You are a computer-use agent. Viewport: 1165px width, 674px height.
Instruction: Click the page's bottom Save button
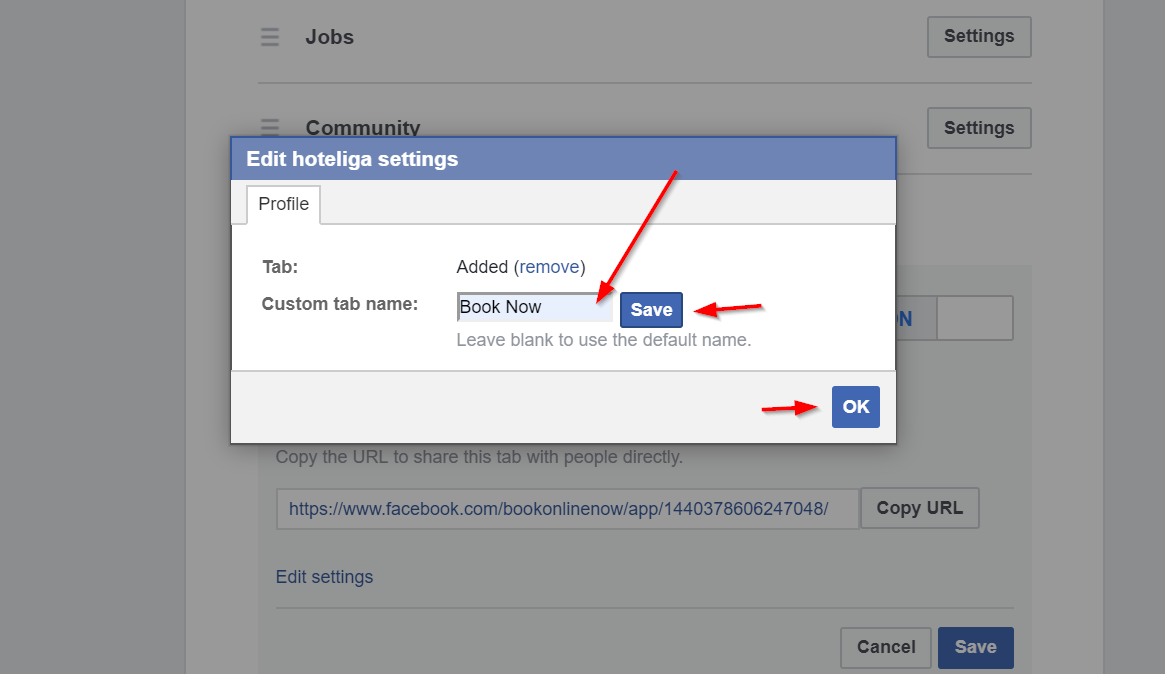point(975,647)
